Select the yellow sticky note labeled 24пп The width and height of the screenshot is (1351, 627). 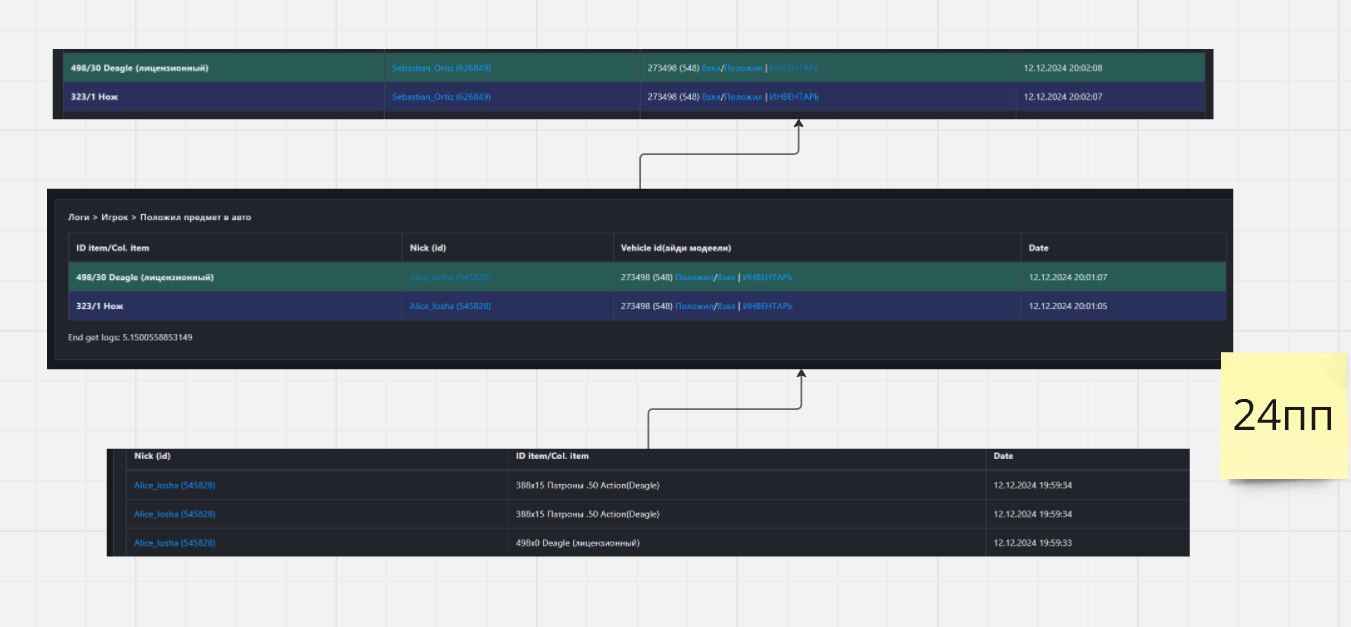coord(1283,415)
